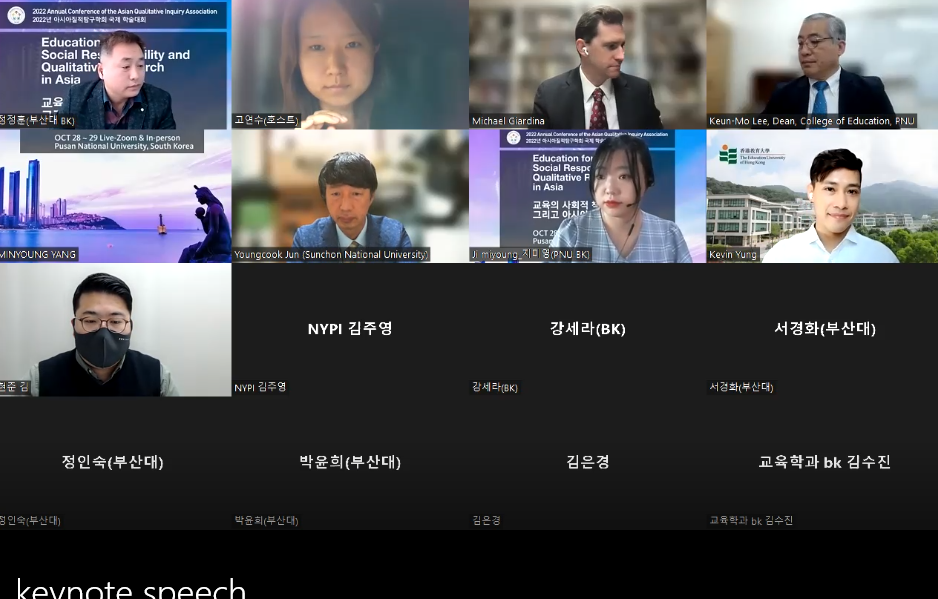Click the 강세라(BK) participant tile
This screenshot has width=938, height=599.
(587, 330)
